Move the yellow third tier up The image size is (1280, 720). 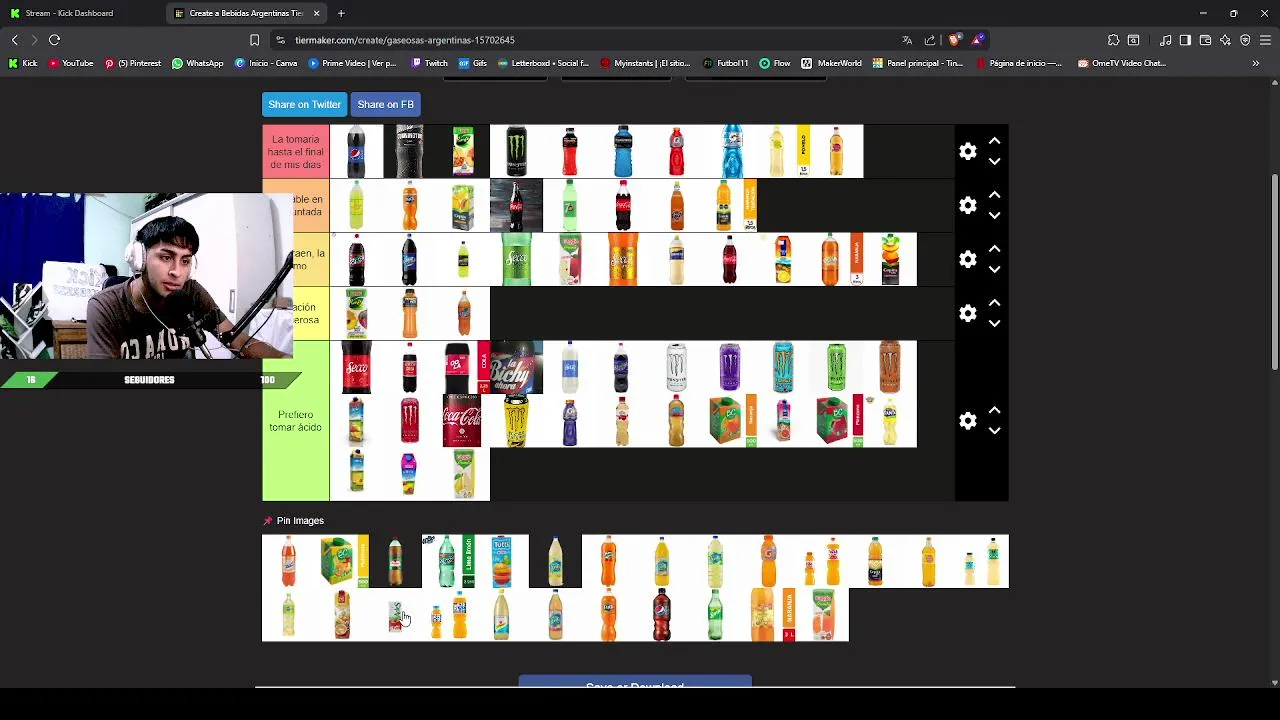pos(994,249)
